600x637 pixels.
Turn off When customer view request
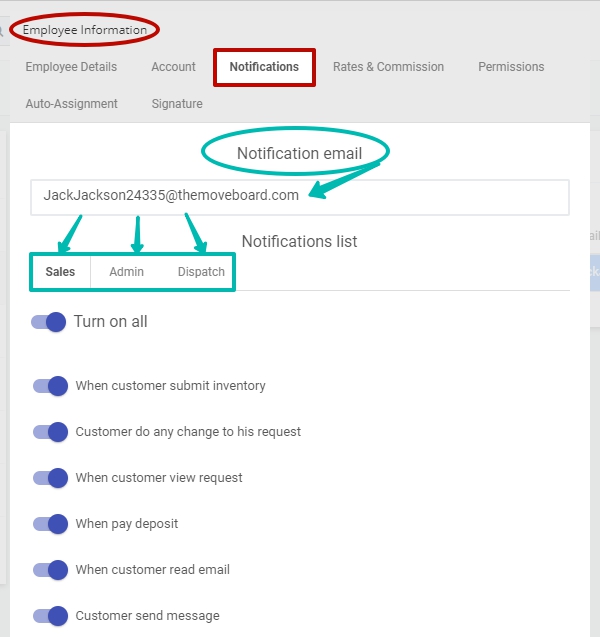[50, 478]
